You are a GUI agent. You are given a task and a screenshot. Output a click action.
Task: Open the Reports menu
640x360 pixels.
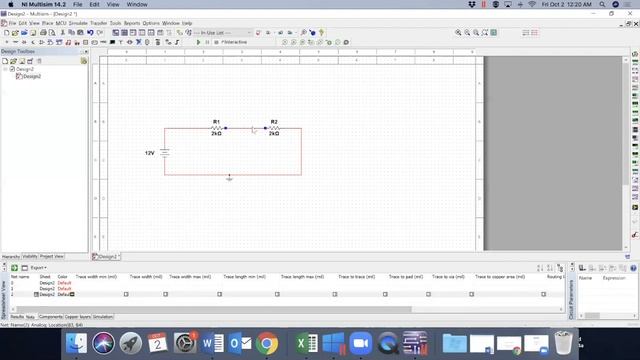click(132, 23)
